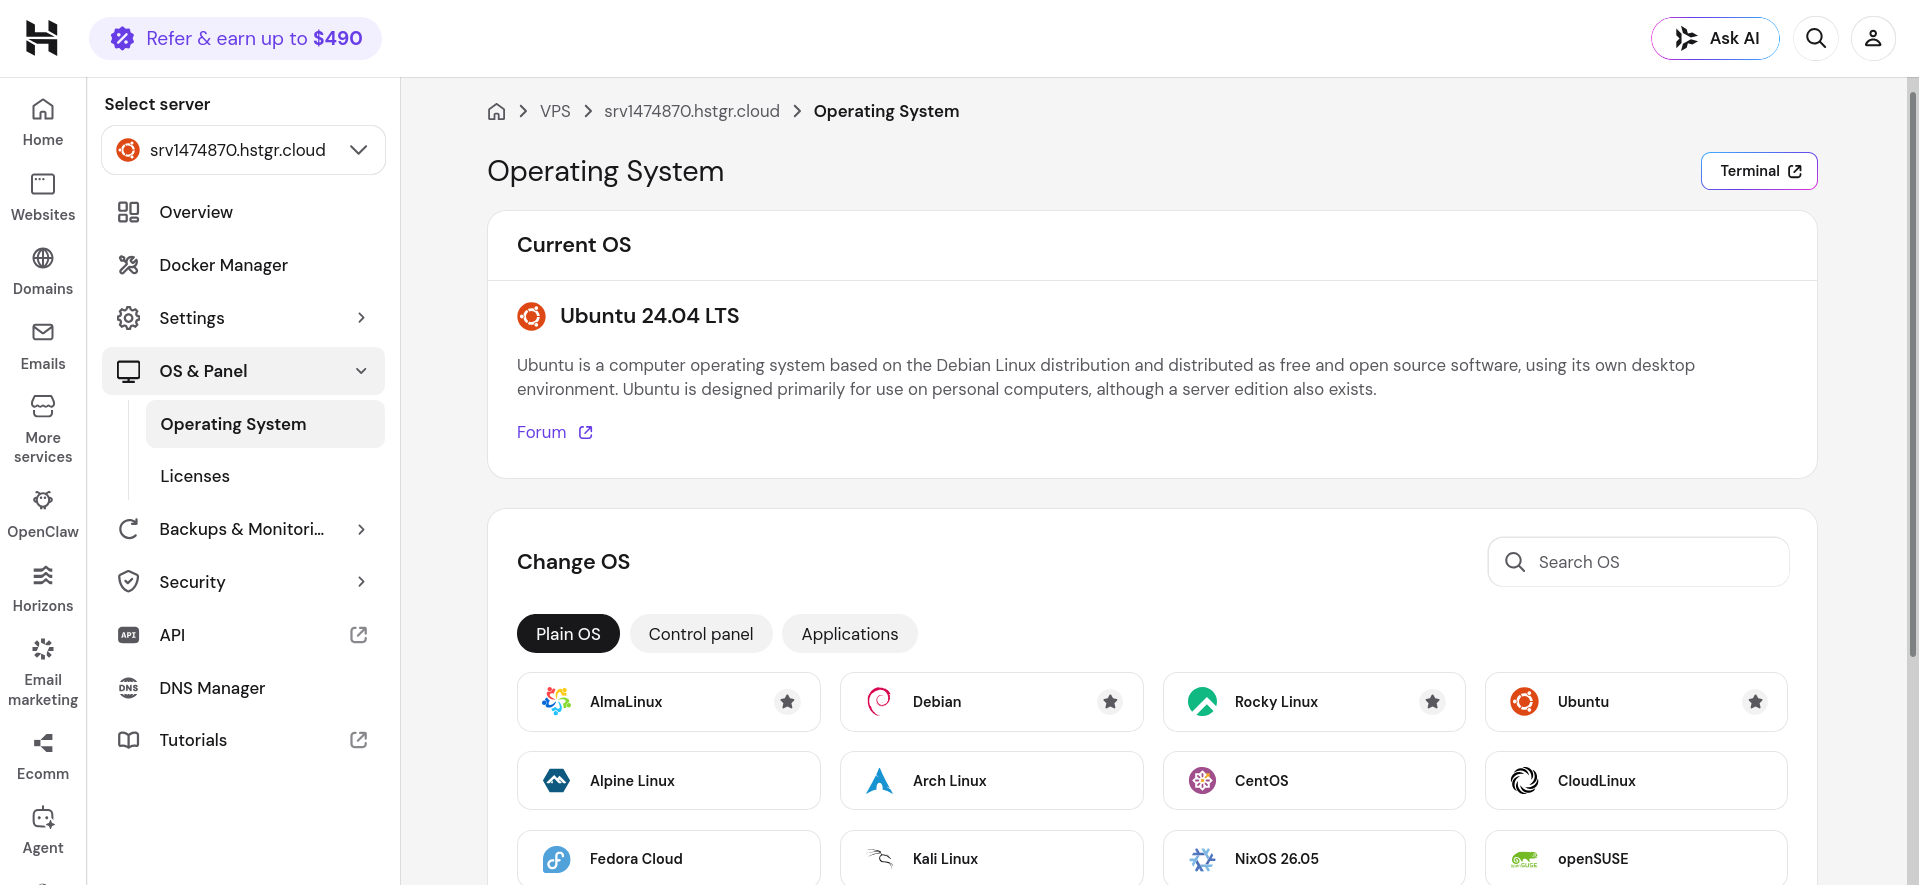Click the home icon in breadcrumb
The width and height of the screenshot is (1920, 885).
click(496, 111)
